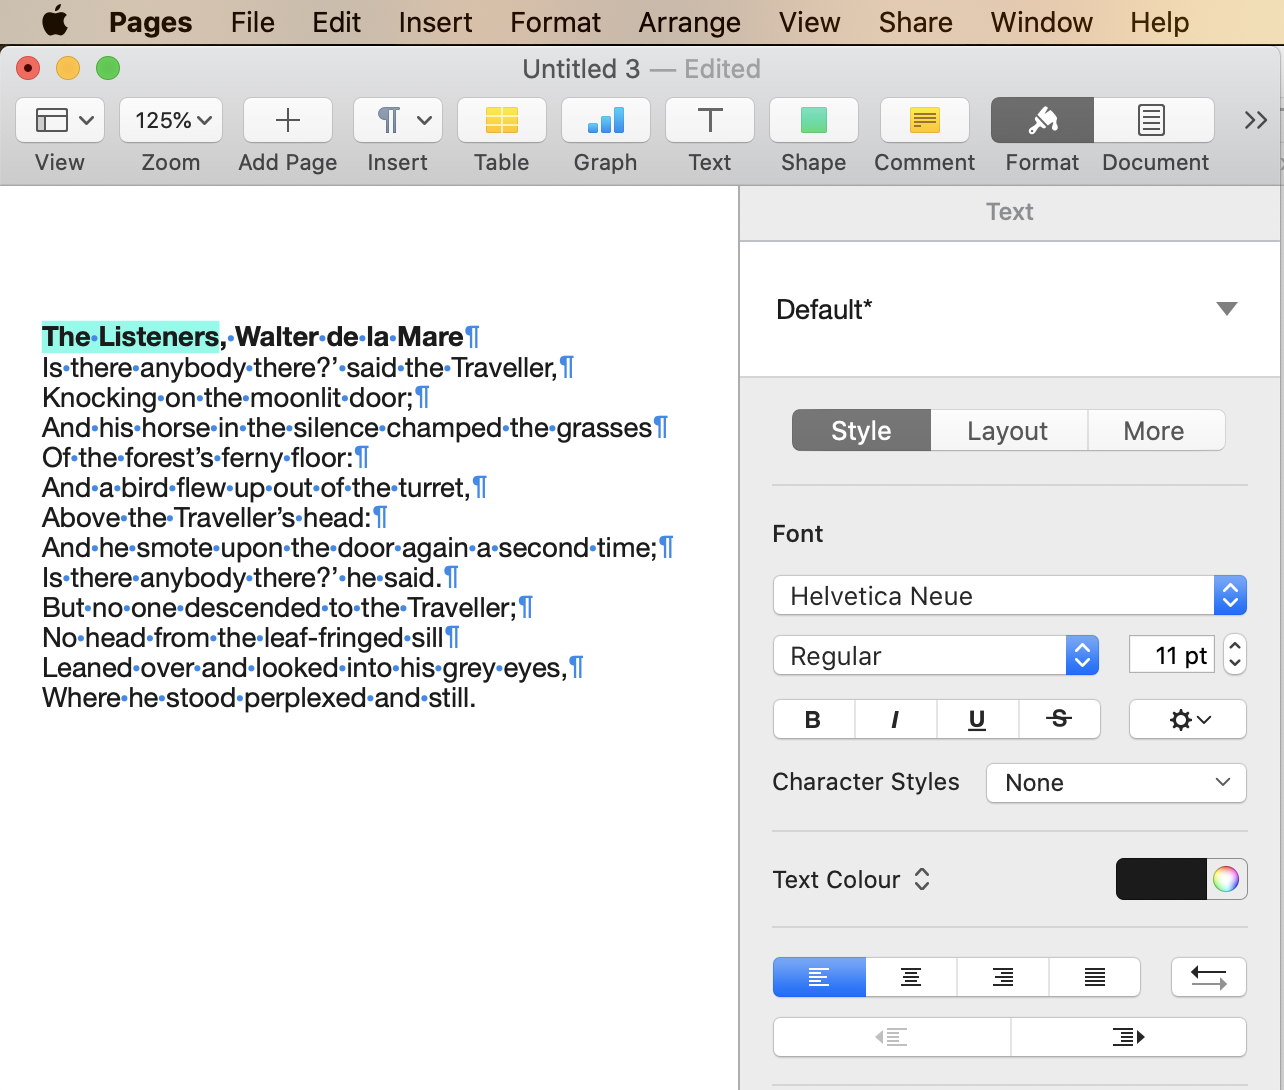Toggle Italic formatting
Screen dimensions: 1284x1090
coord(896,719)
